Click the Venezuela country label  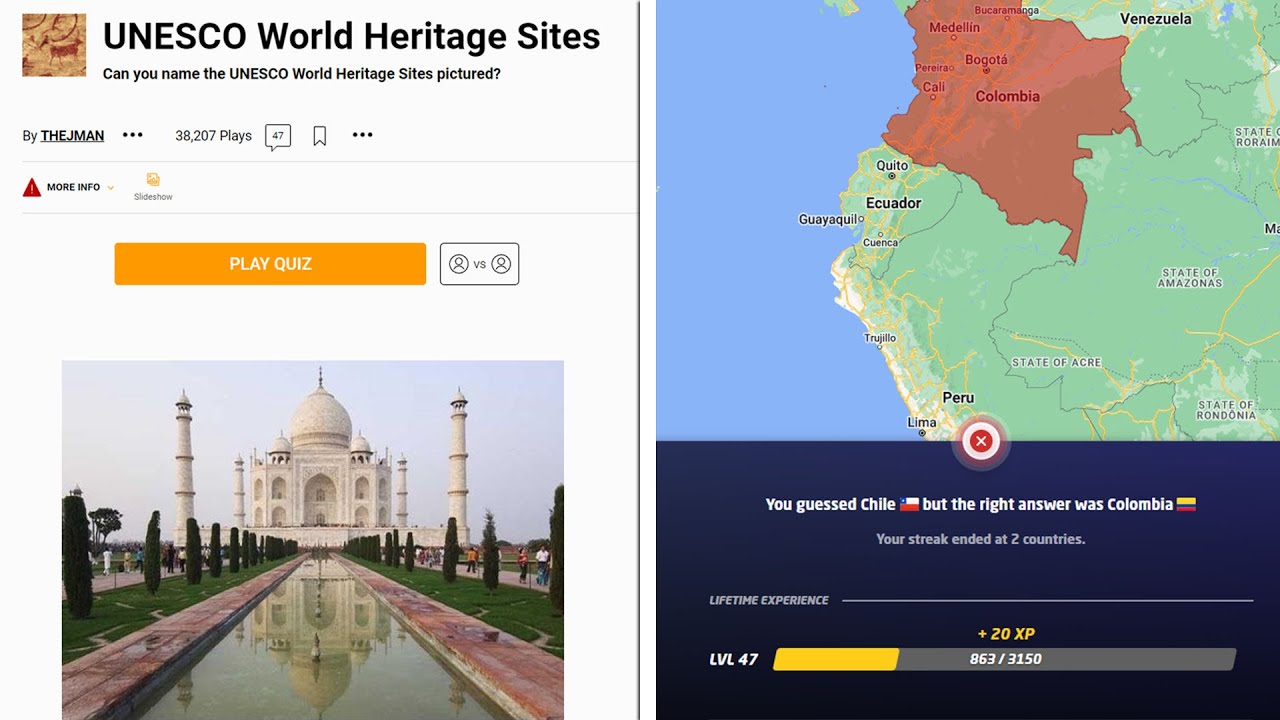1156,19
